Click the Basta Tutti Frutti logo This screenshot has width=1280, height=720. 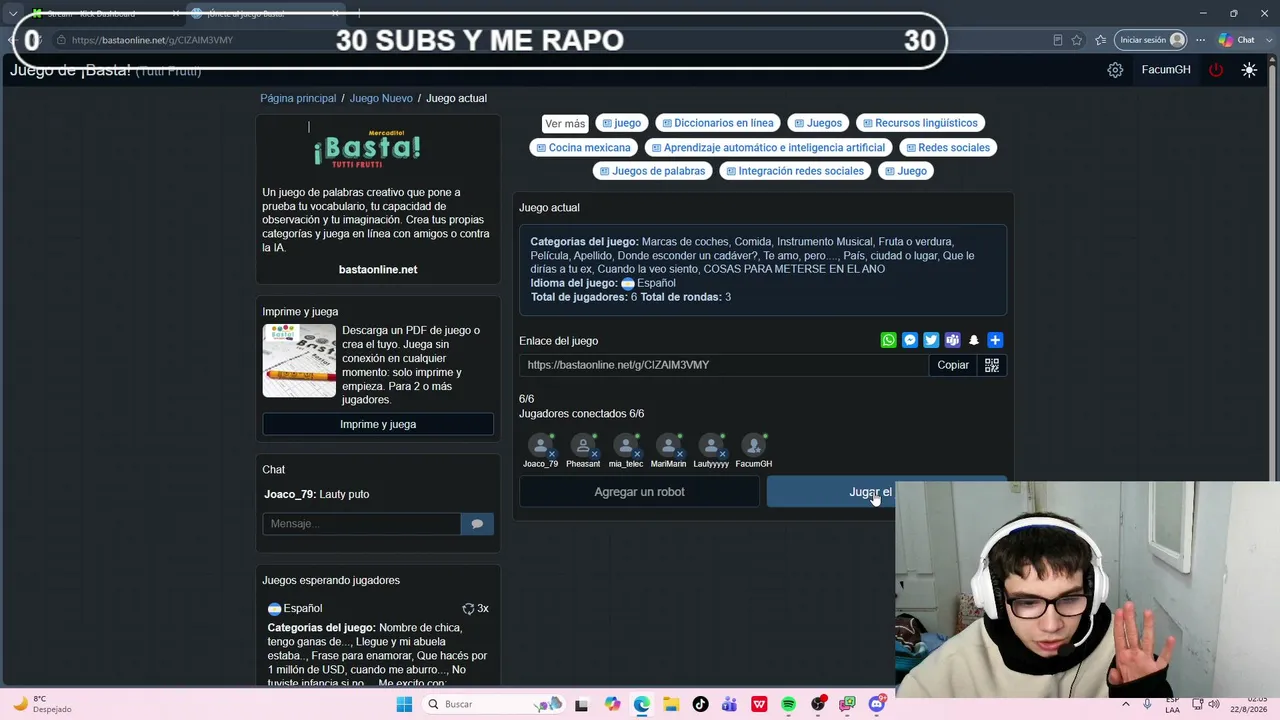point(367,148)
